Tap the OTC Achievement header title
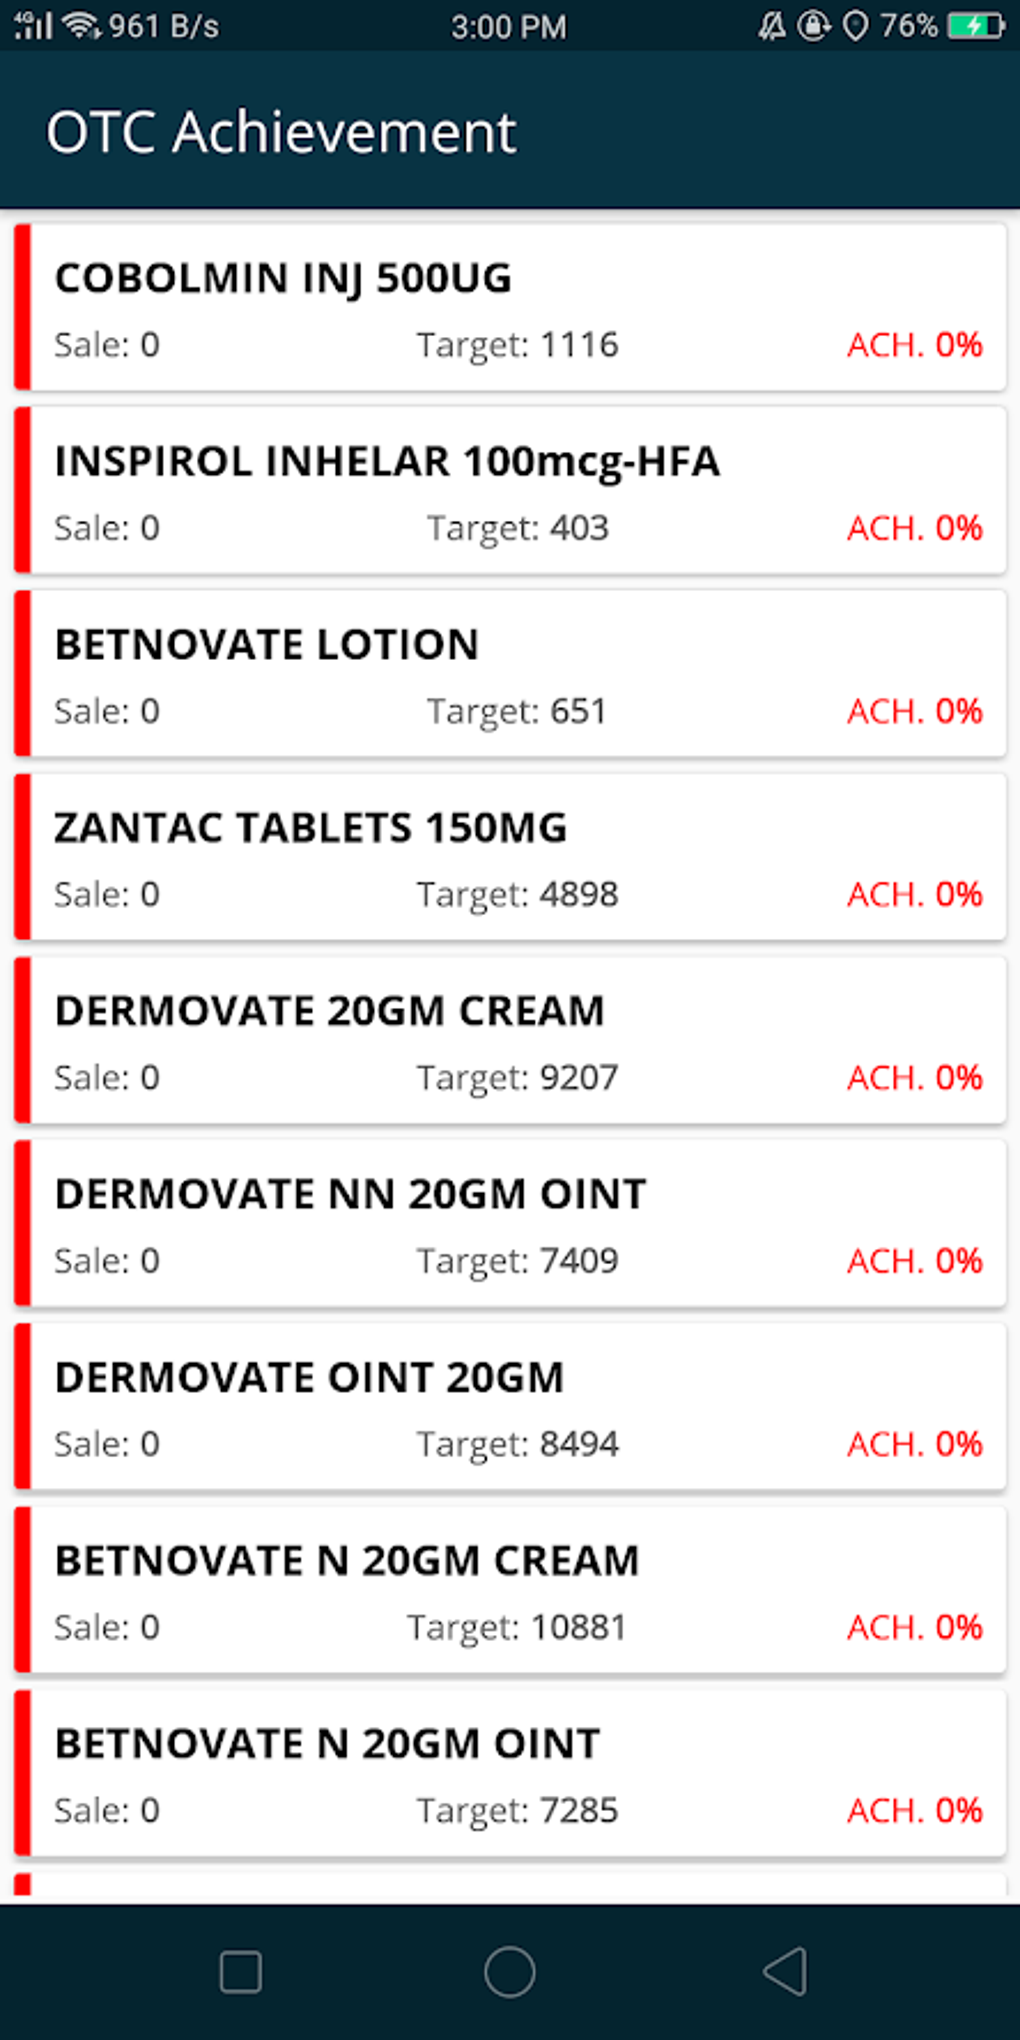1020x2040 pixels. [x=281, y=132]
